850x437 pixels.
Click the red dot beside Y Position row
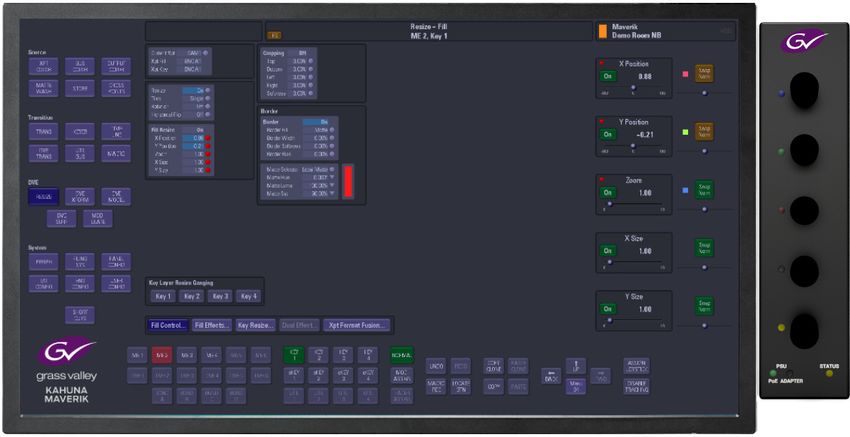[208, 146]
